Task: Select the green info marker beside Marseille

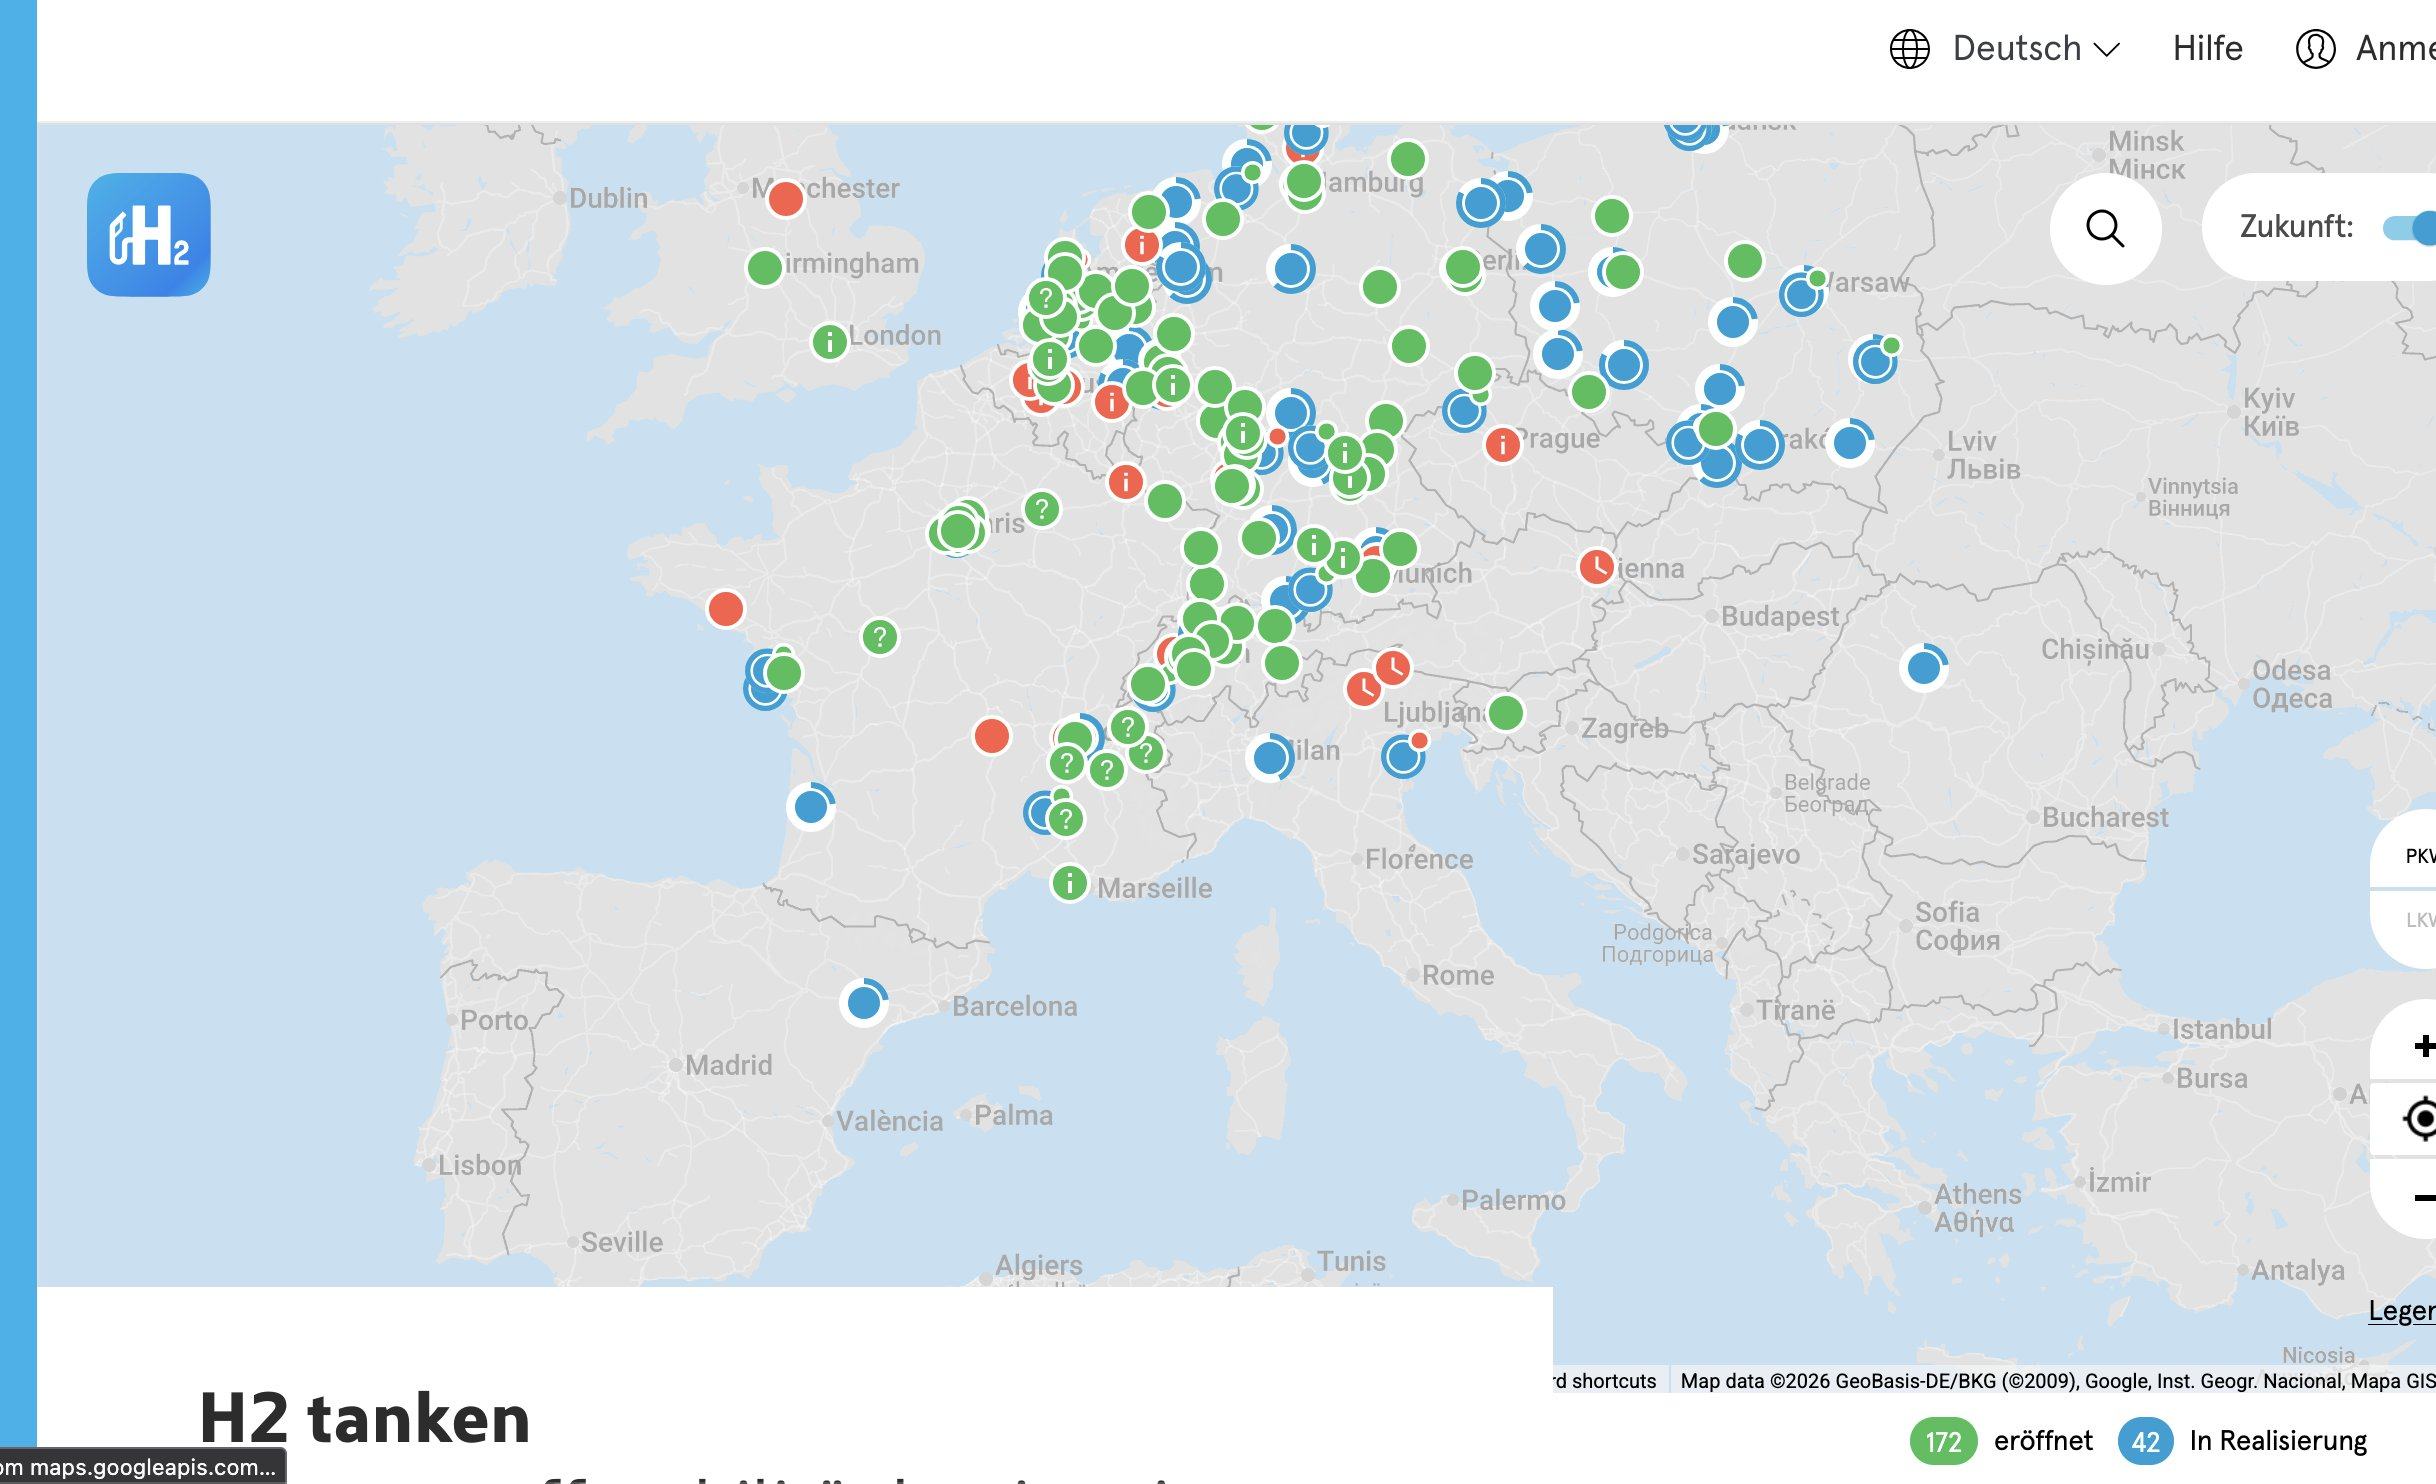Action: tap(1070, 883)
